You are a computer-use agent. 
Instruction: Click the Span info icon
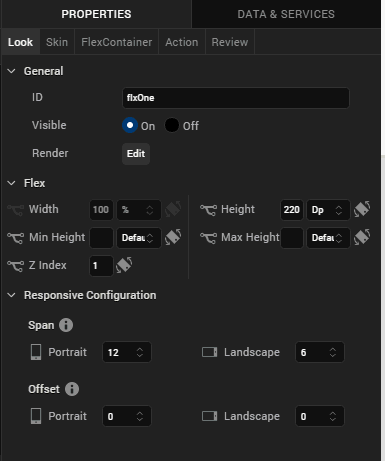click(x=66, y=325)
